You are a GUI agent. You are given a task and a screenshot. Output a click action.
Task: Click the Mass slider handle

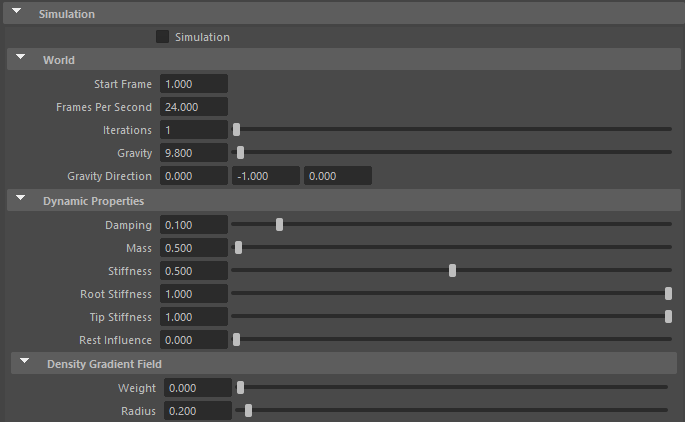pos(237,248)
